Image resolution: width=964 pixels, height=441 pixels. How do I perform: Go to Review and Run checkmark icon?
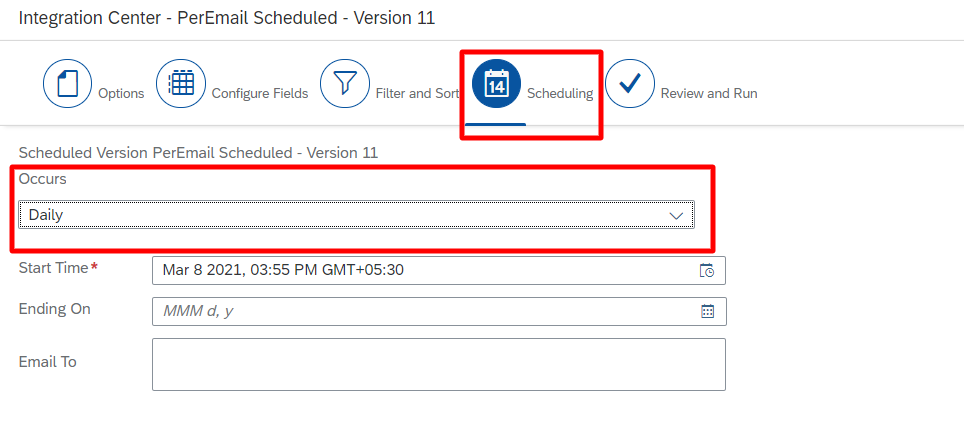tap(630, 84)
